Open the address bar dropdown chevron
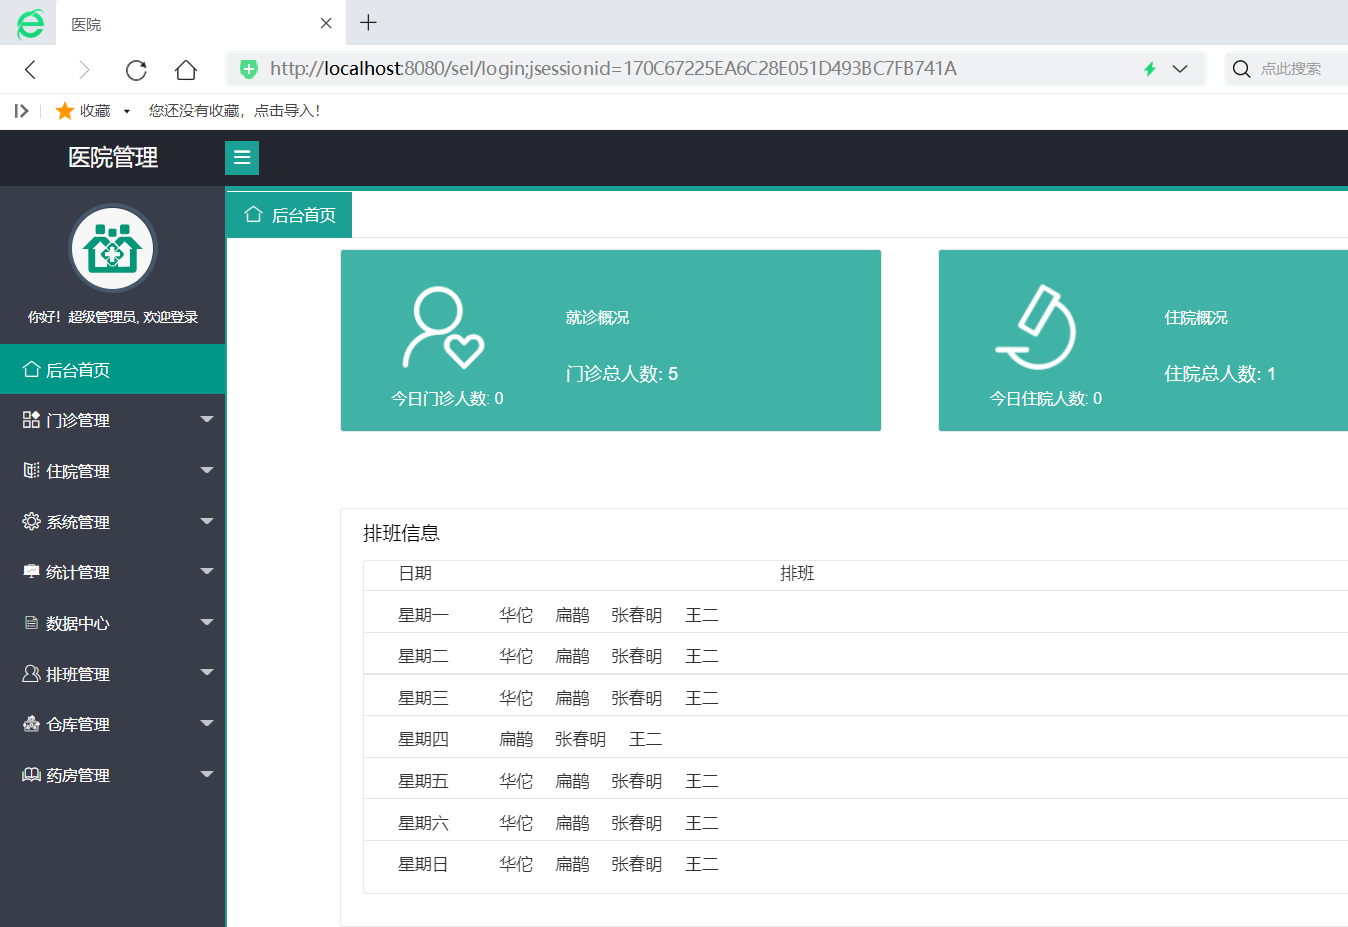This screenshot has height=927, width=1348. (x=1180, y=69)
